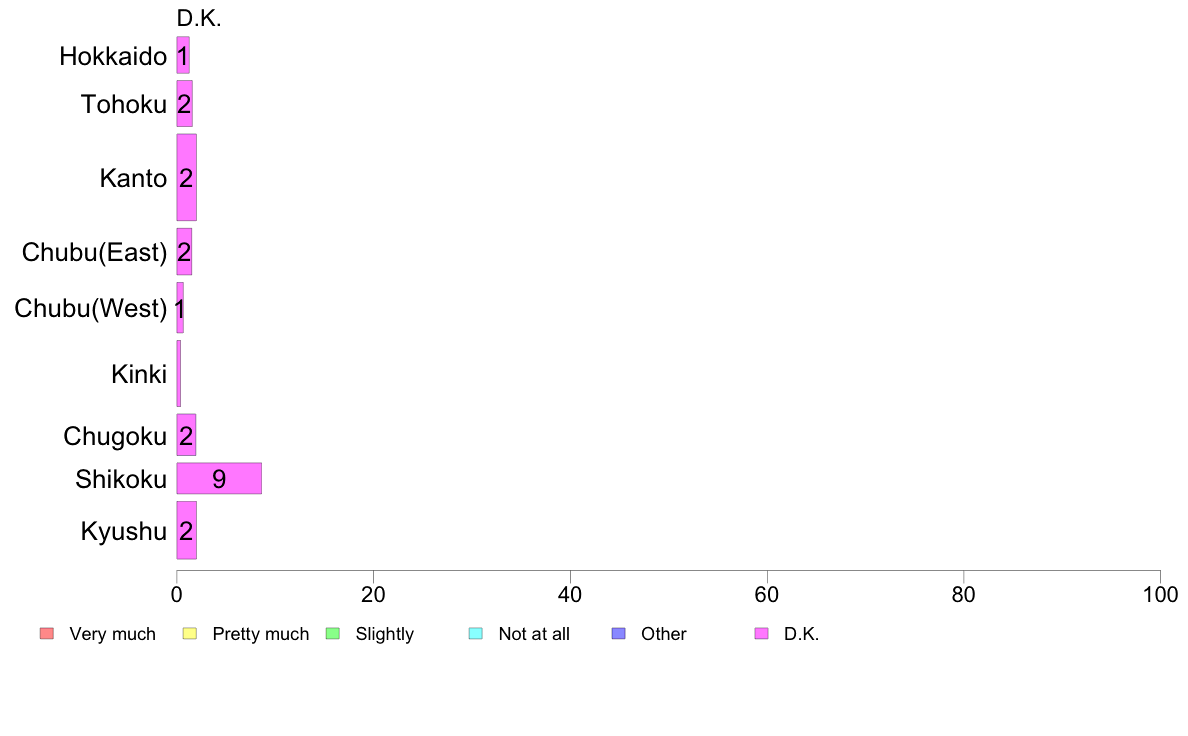Click the Chubu(West) axis label

pyautogui.click(x=91, y=308)
